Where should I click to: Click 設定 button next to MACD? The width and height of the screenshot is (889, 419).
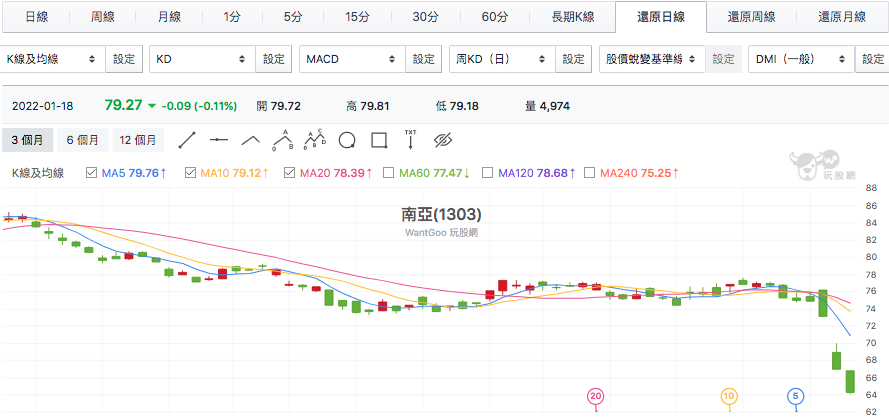point(424,59)
